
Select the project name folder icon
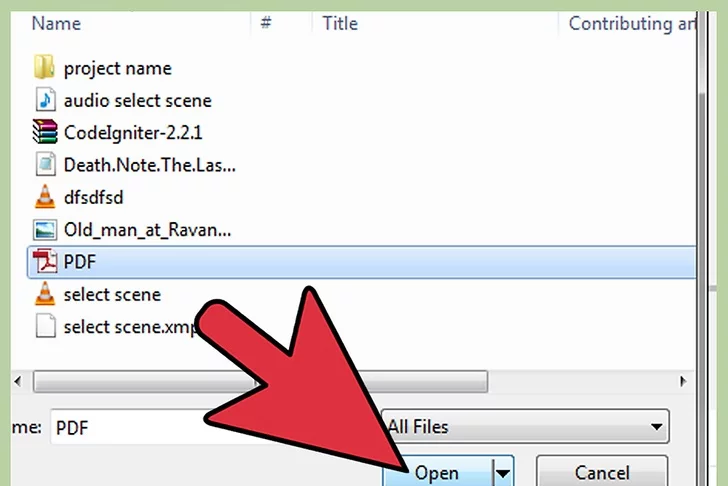coord(44,68)
